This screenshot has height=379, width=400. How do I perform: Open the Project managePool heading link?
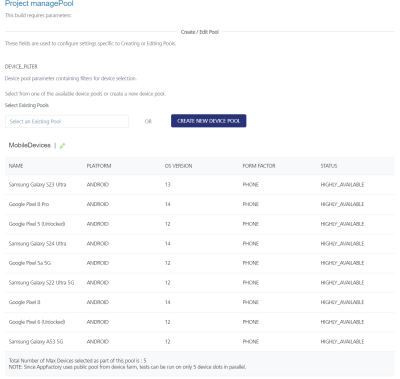(x=39, y=4)
